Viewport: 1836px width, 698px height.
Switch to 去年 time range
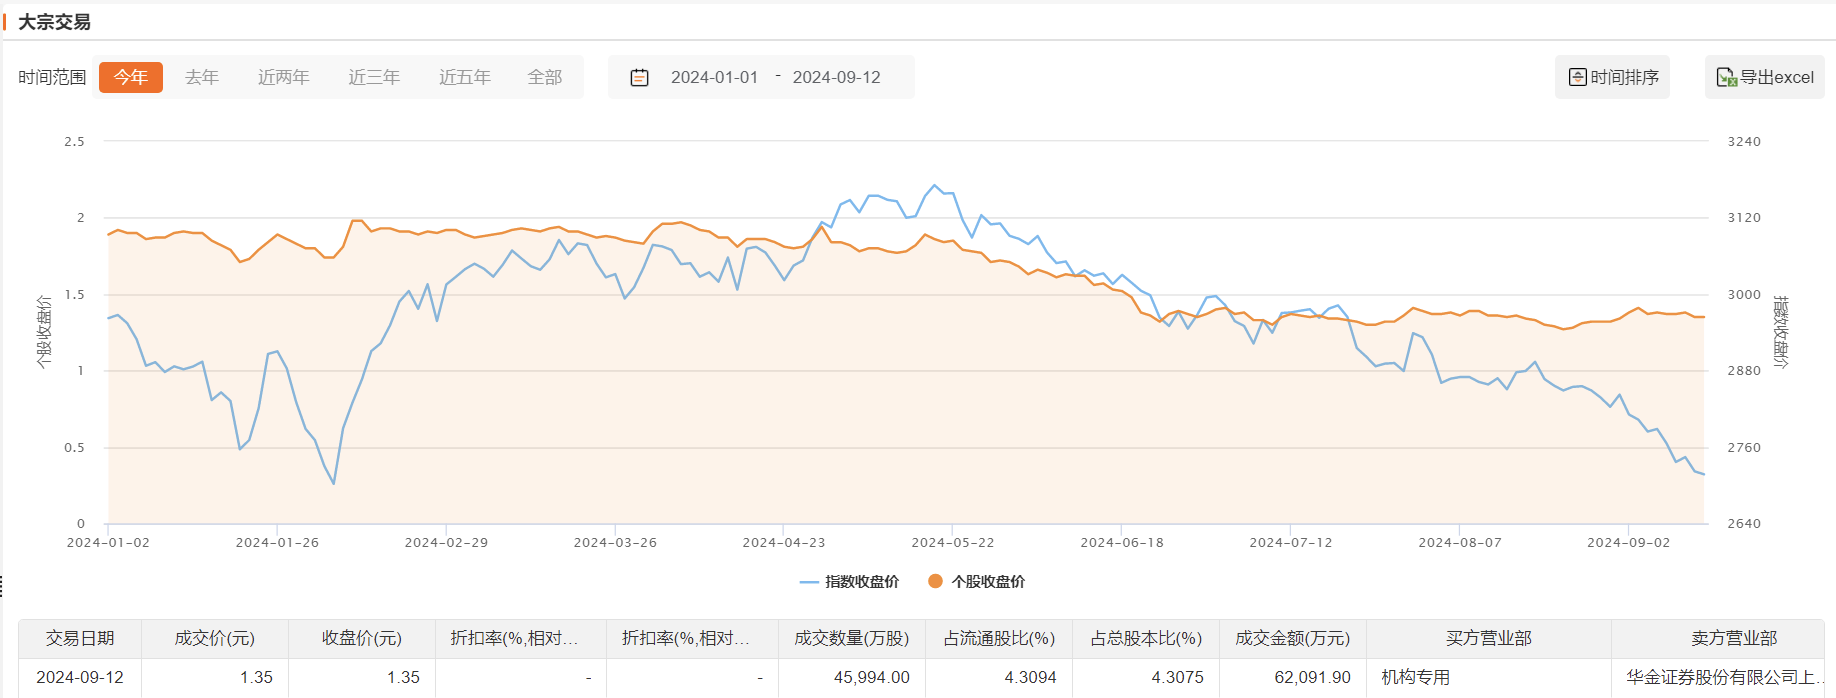click(201, 77)
